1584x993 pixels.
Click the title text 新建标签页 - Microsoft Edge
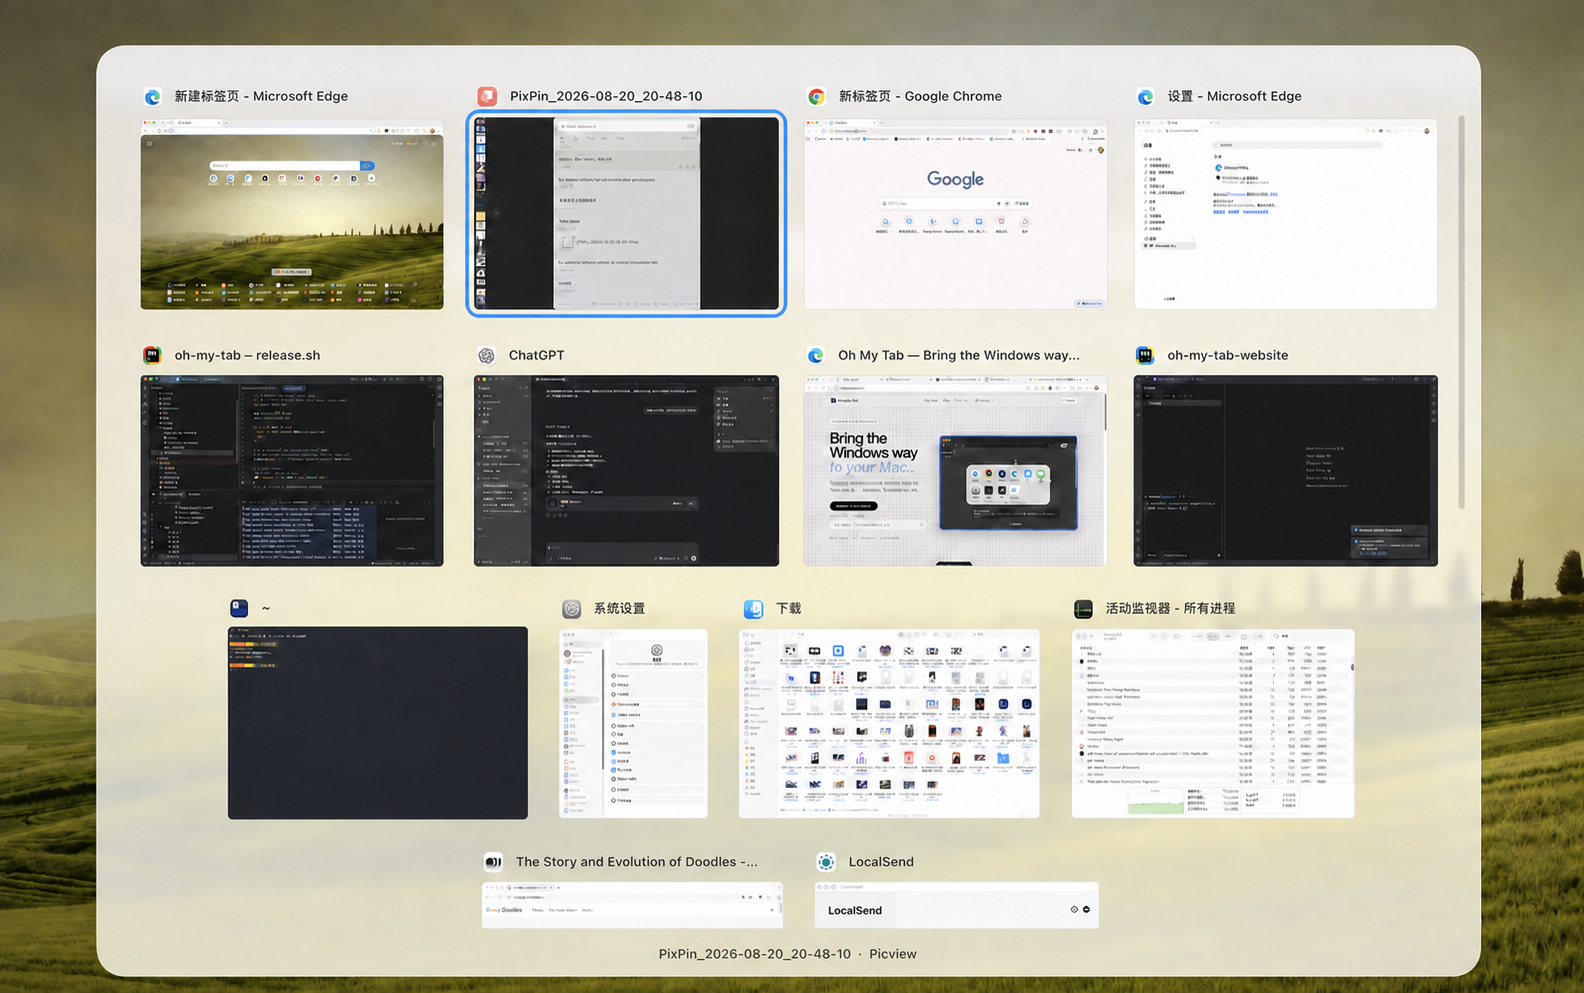pos(261,97)
